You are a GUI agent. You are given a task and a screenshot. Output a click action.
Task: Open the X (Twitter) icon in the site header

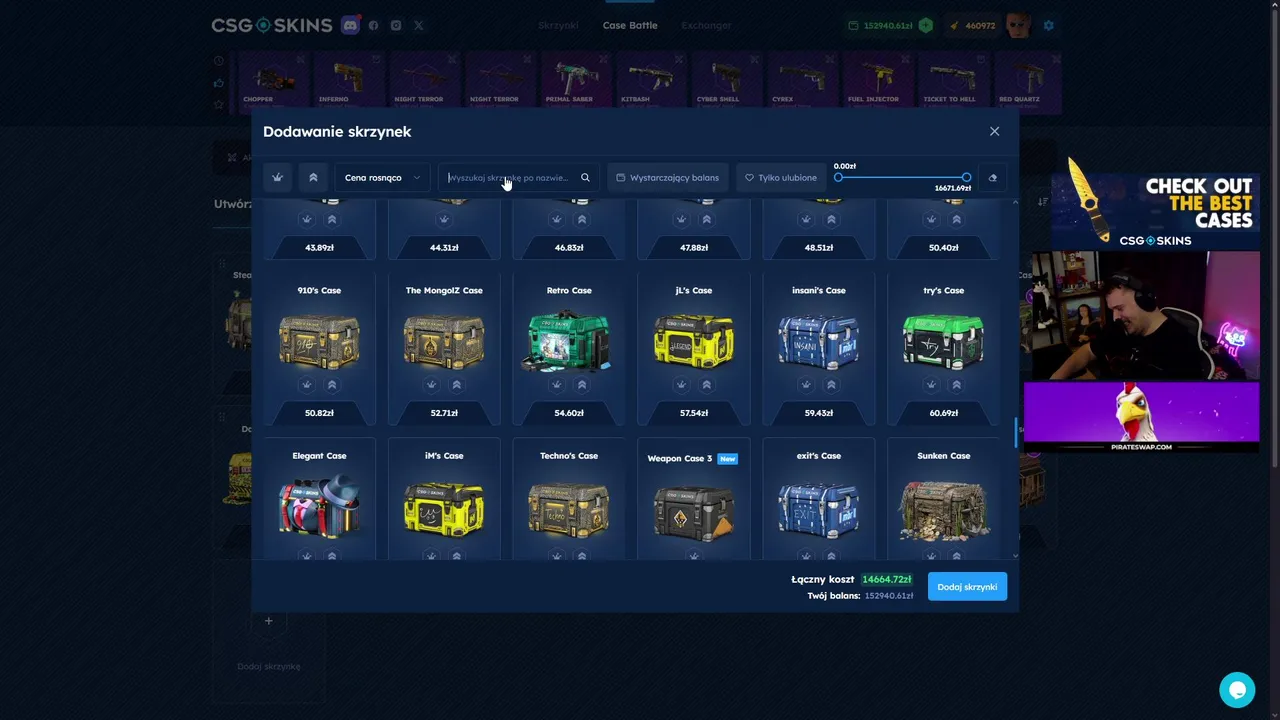(419, 25)
